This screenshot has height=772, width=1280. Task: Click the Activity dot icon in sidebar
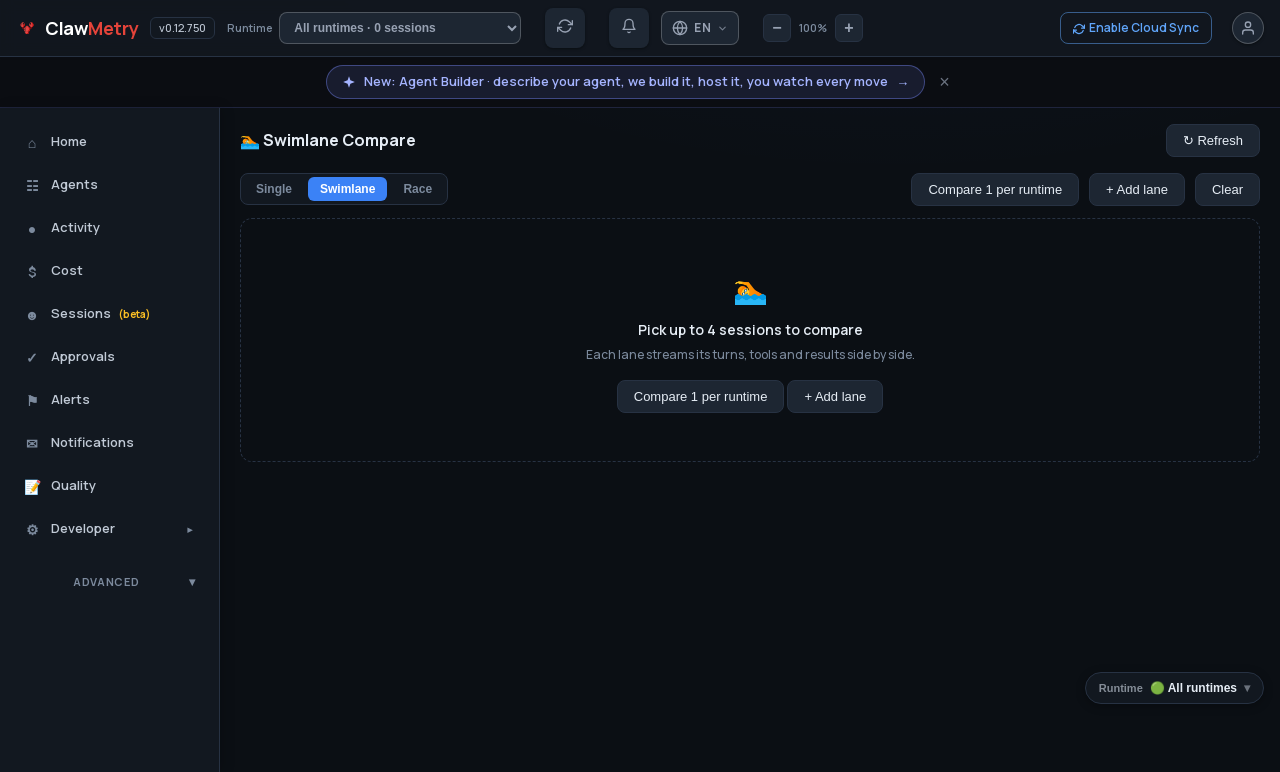[x=32, y=229]
